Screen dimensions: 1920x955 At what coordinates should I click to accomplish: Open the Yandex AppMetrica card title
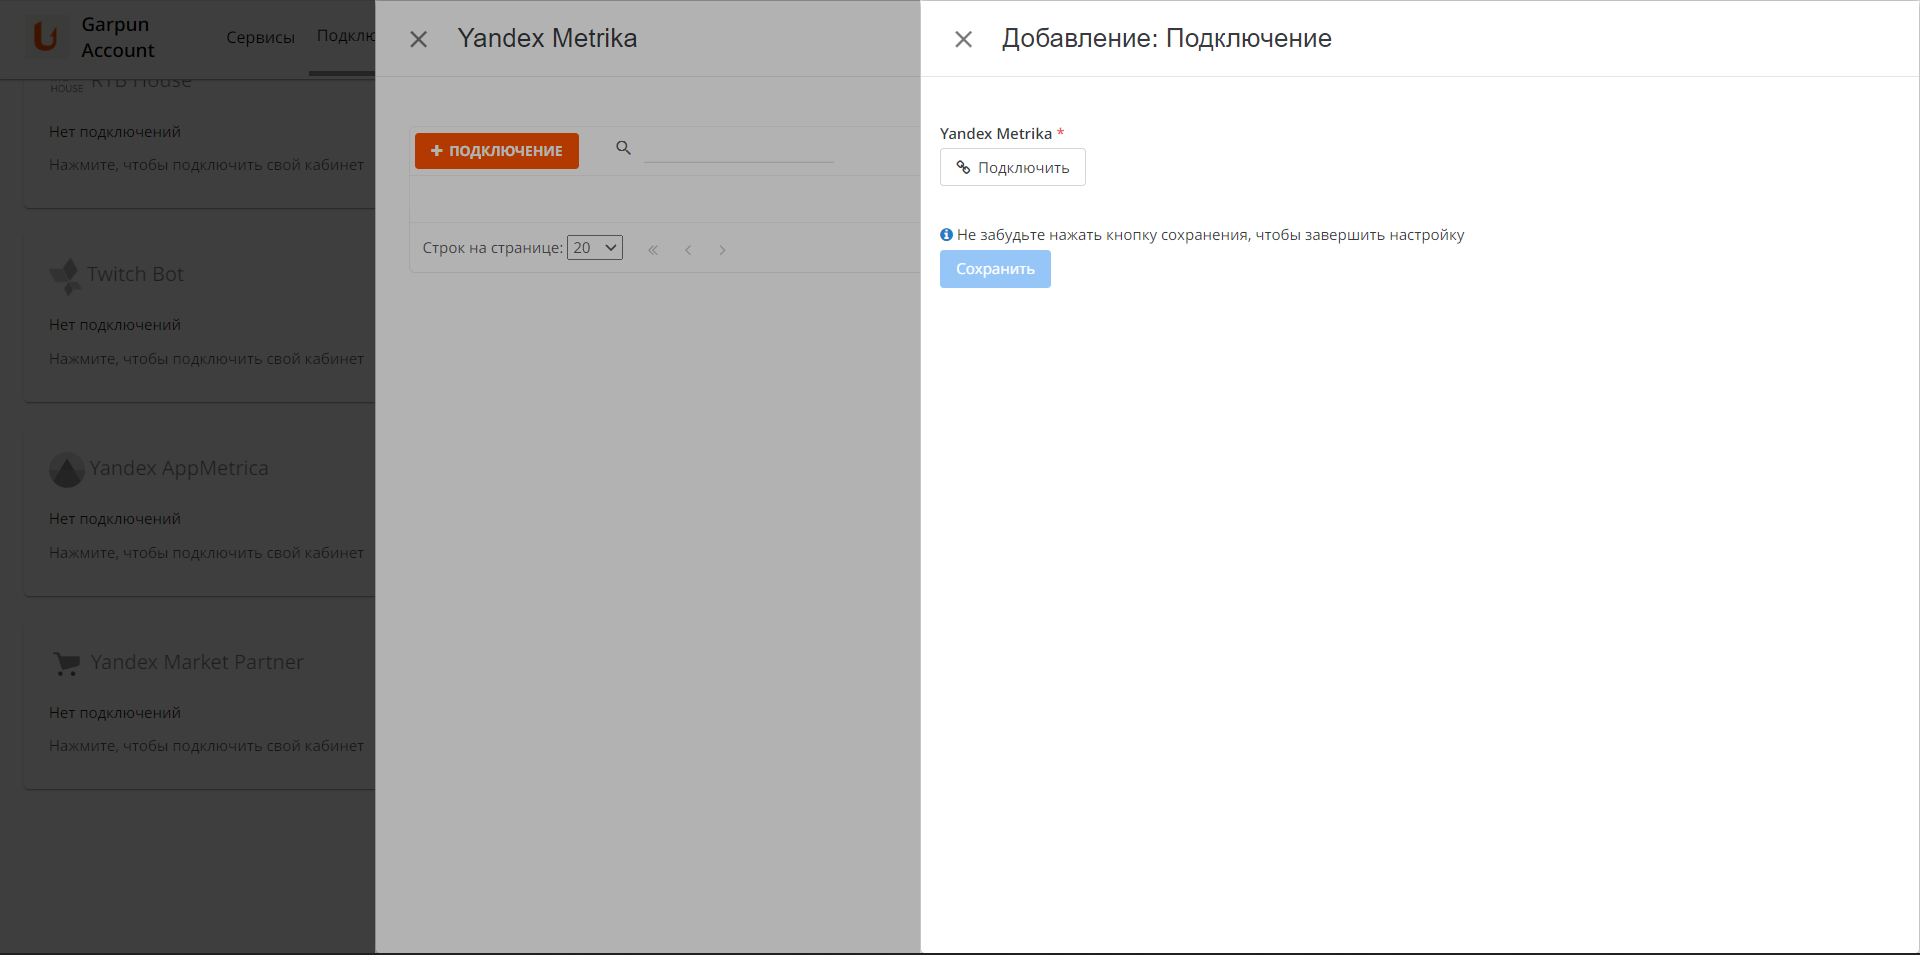click(179, 468)
